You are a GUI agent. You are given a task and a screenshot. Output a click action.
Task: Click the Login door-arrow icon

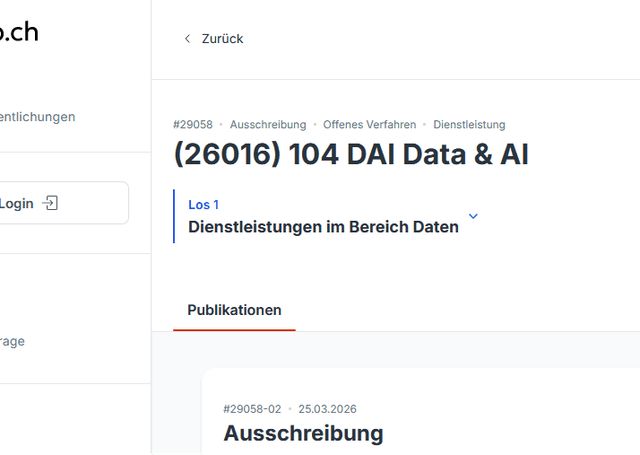click(x=51, y=203)
